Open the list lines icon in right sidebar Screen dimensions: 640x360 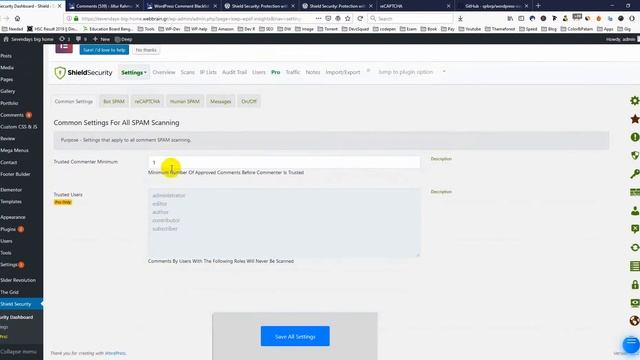click(x=635, y=266)
